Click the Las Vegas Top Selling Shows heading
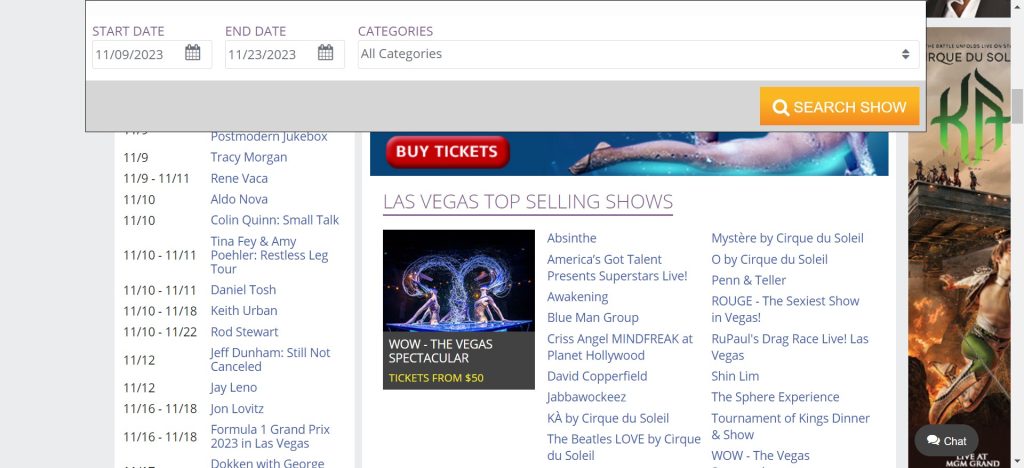Viewport: 1024px width, 468px height. point(528,202)
